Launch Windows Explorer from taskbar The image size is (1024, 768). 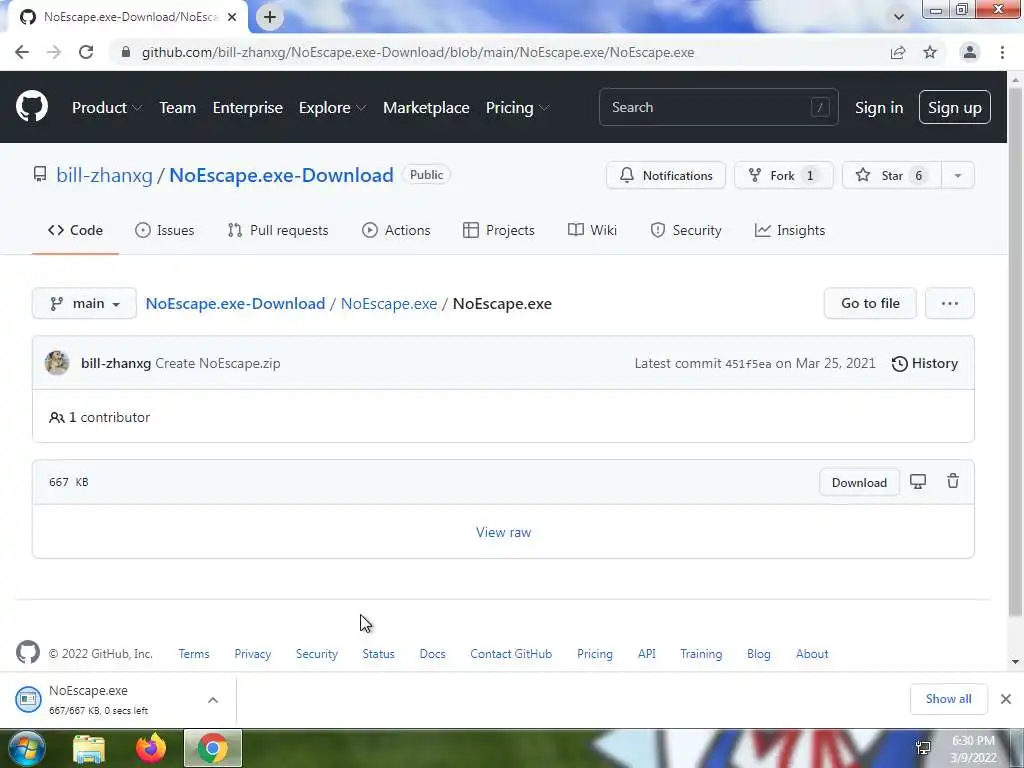89,749
